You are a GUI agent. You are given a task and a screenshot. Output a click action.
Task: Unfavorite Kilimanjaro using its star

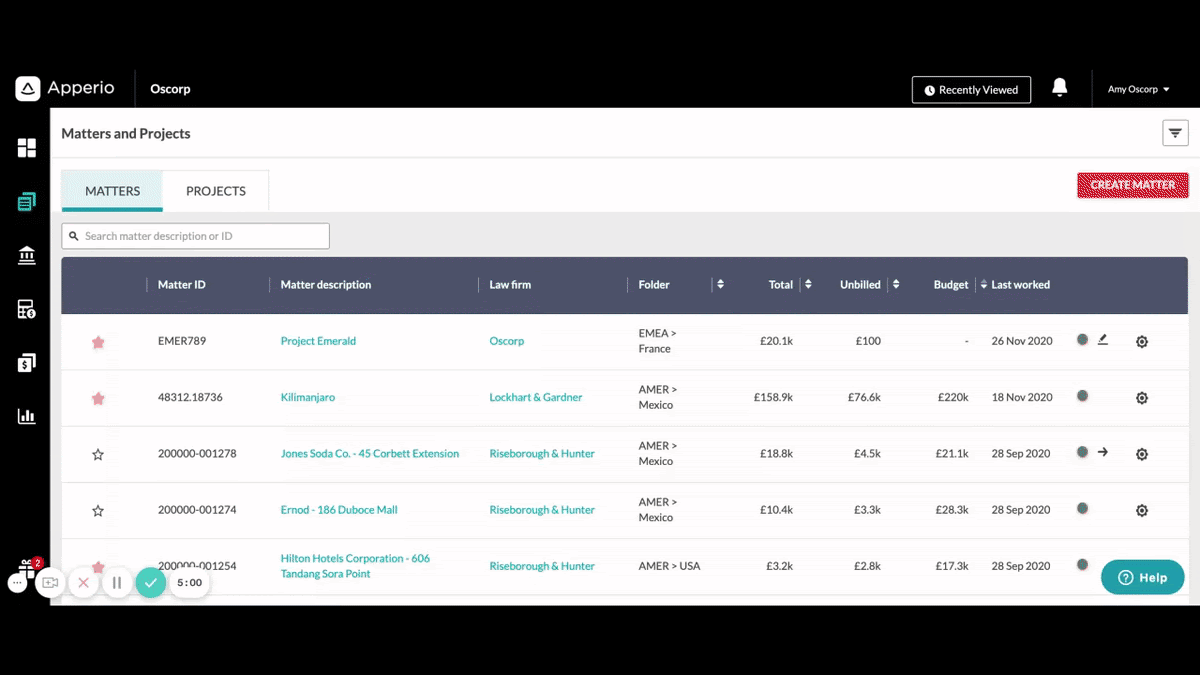pyautogui.click(x=98, y=398)
